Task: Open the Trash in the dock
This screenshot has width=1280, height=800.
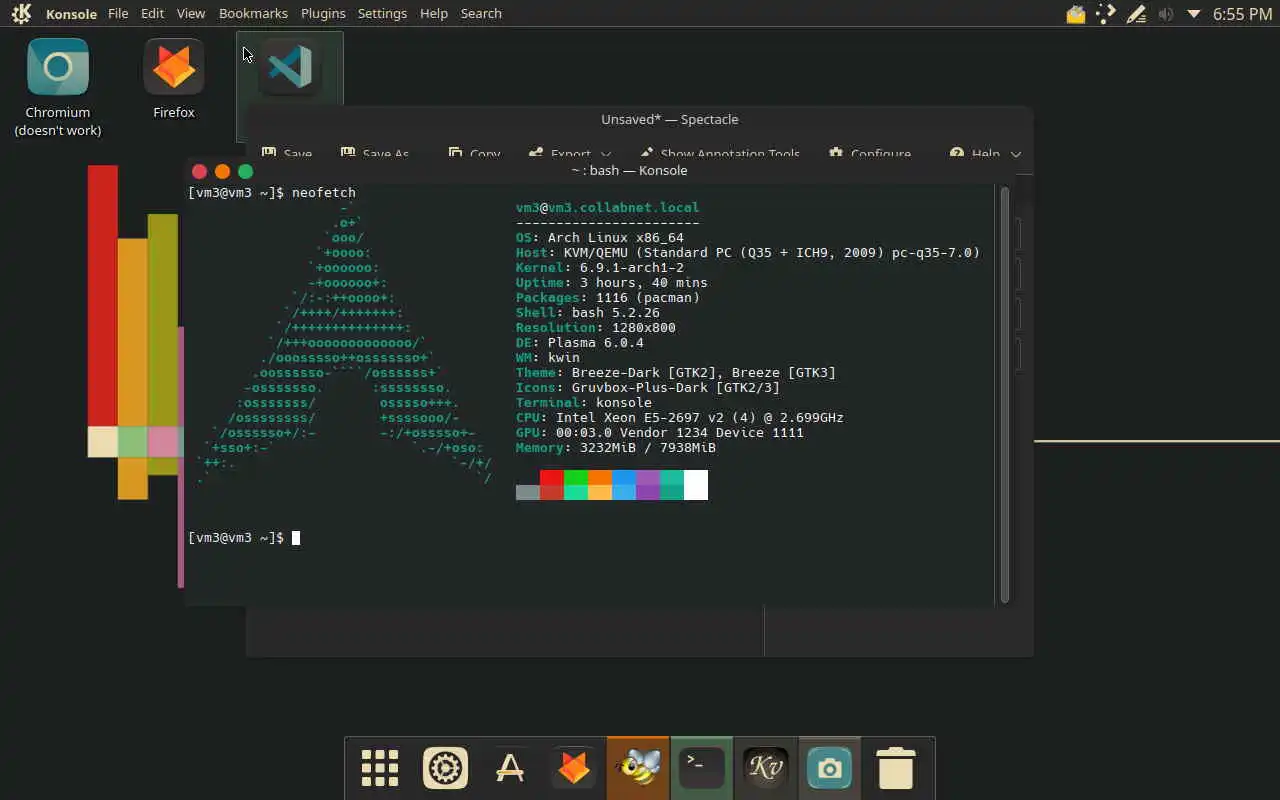Action: click(x=895, y=768)
